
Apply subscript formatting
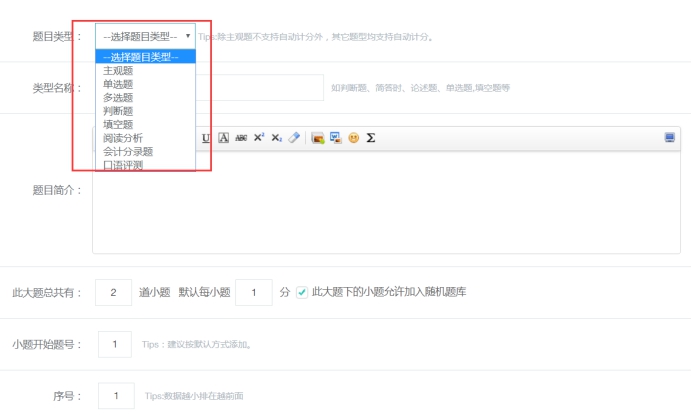click(276, 138)
